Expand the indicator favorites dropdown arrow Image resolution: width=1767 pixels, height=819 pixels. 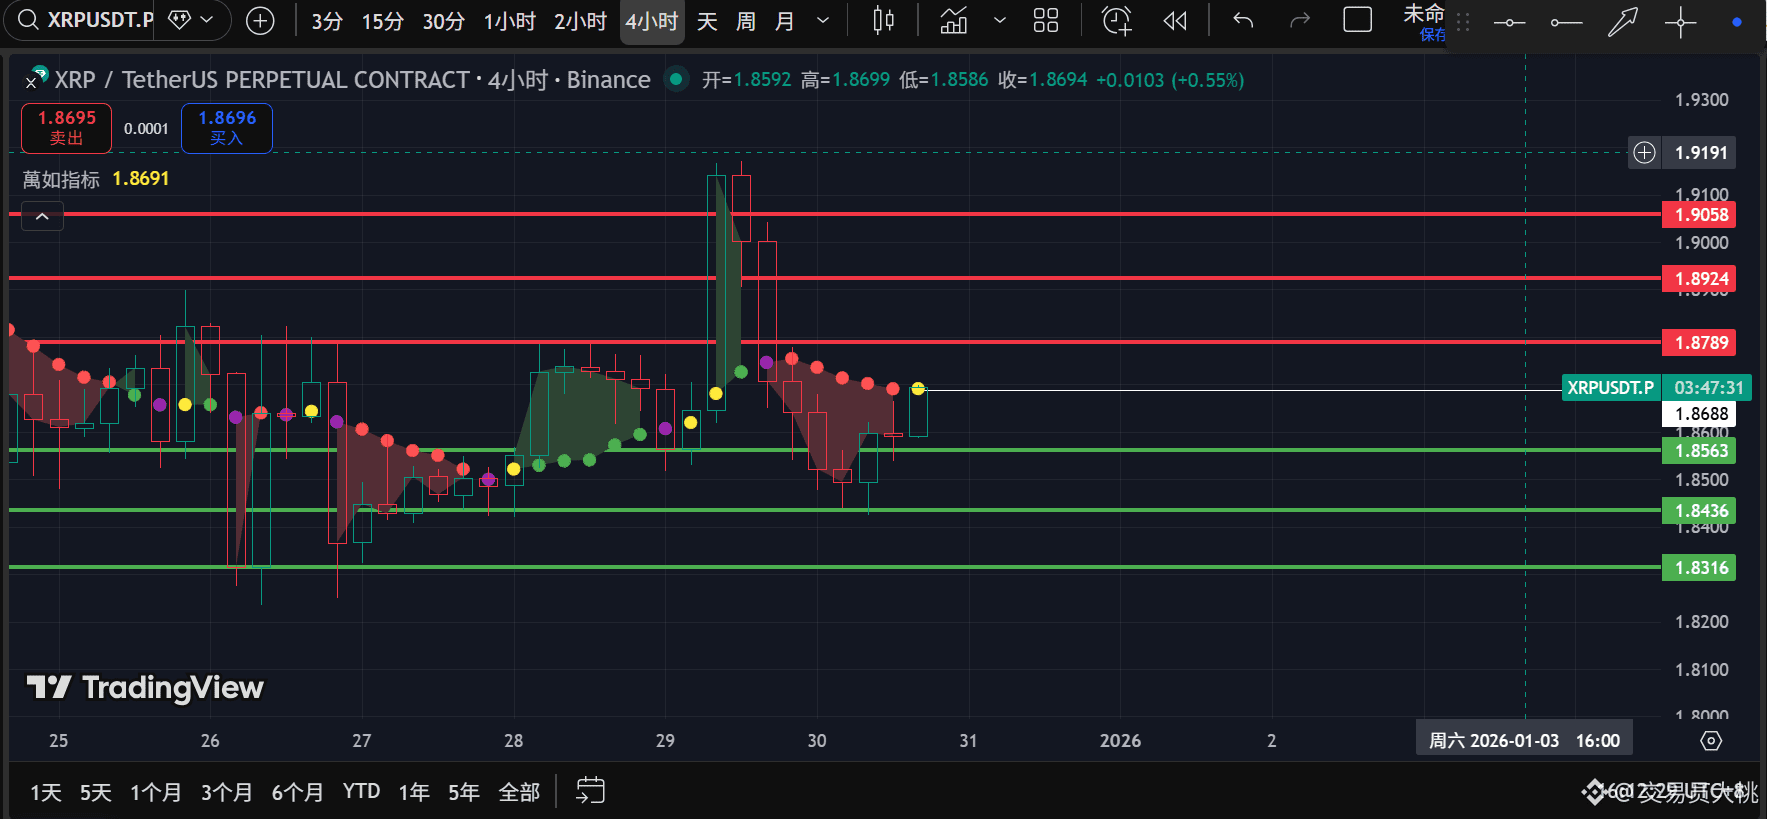pyautogui.click(x=1000, y=20)
